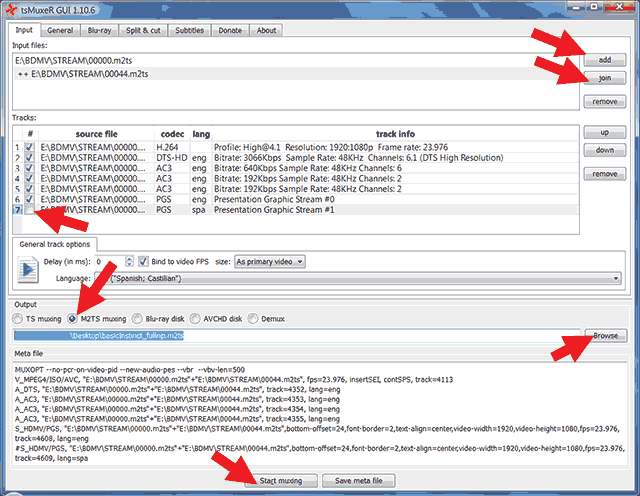Switch to the General tab

[x=60, y=31]
